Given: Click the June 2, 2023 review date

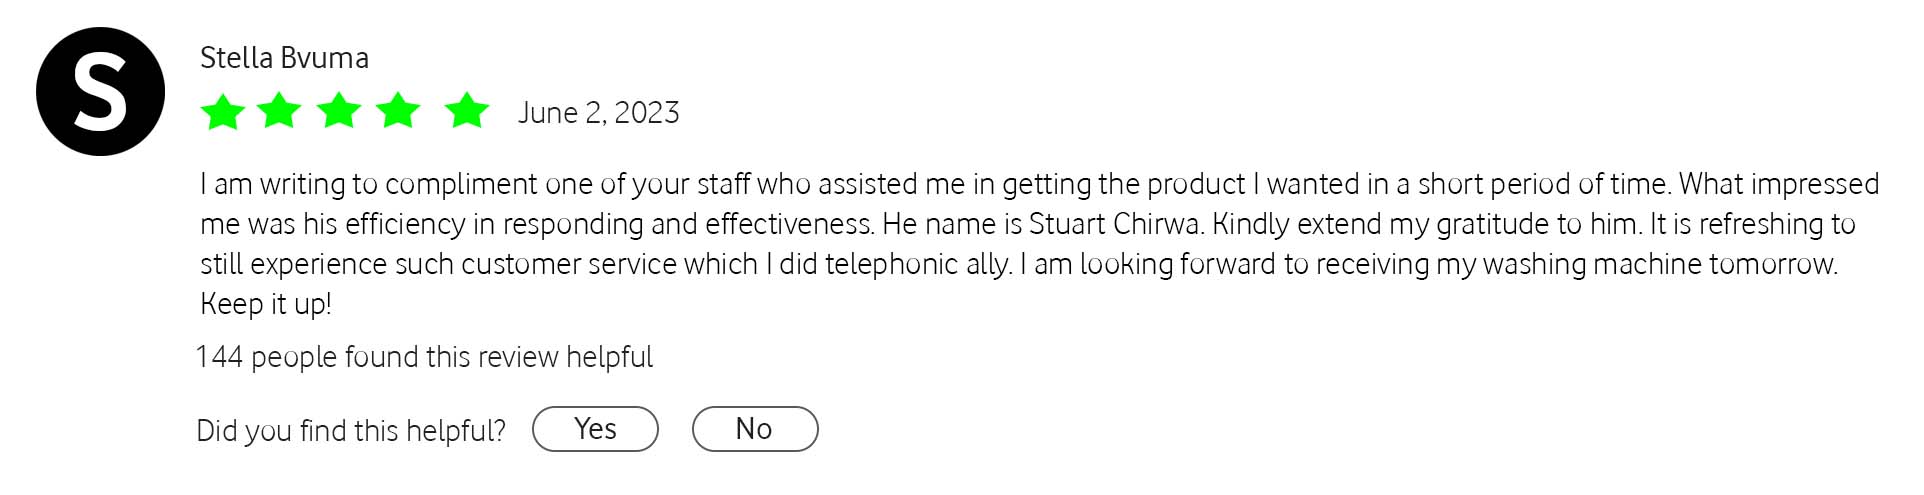Looking at the screenshot, I should point(598,113).
